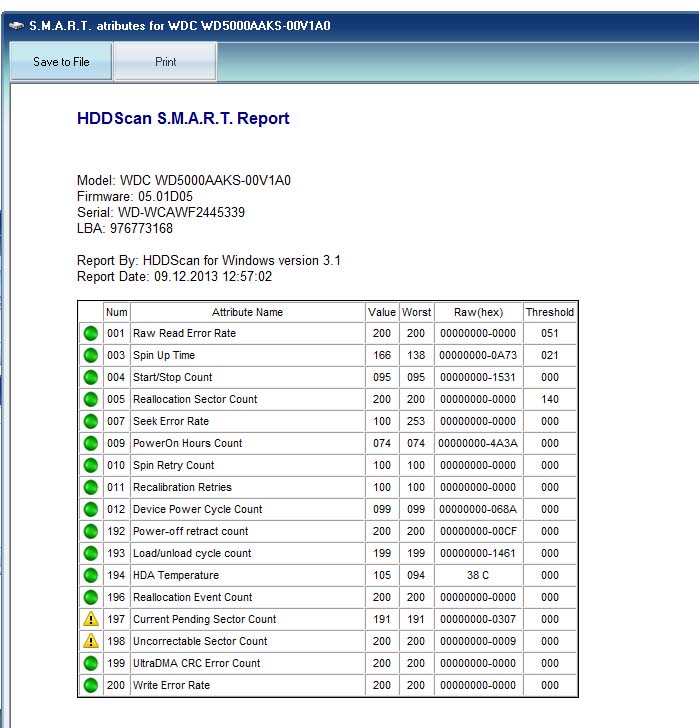Click raw value 00000000-0A73 for Spin Up Time

click(478, 355)
